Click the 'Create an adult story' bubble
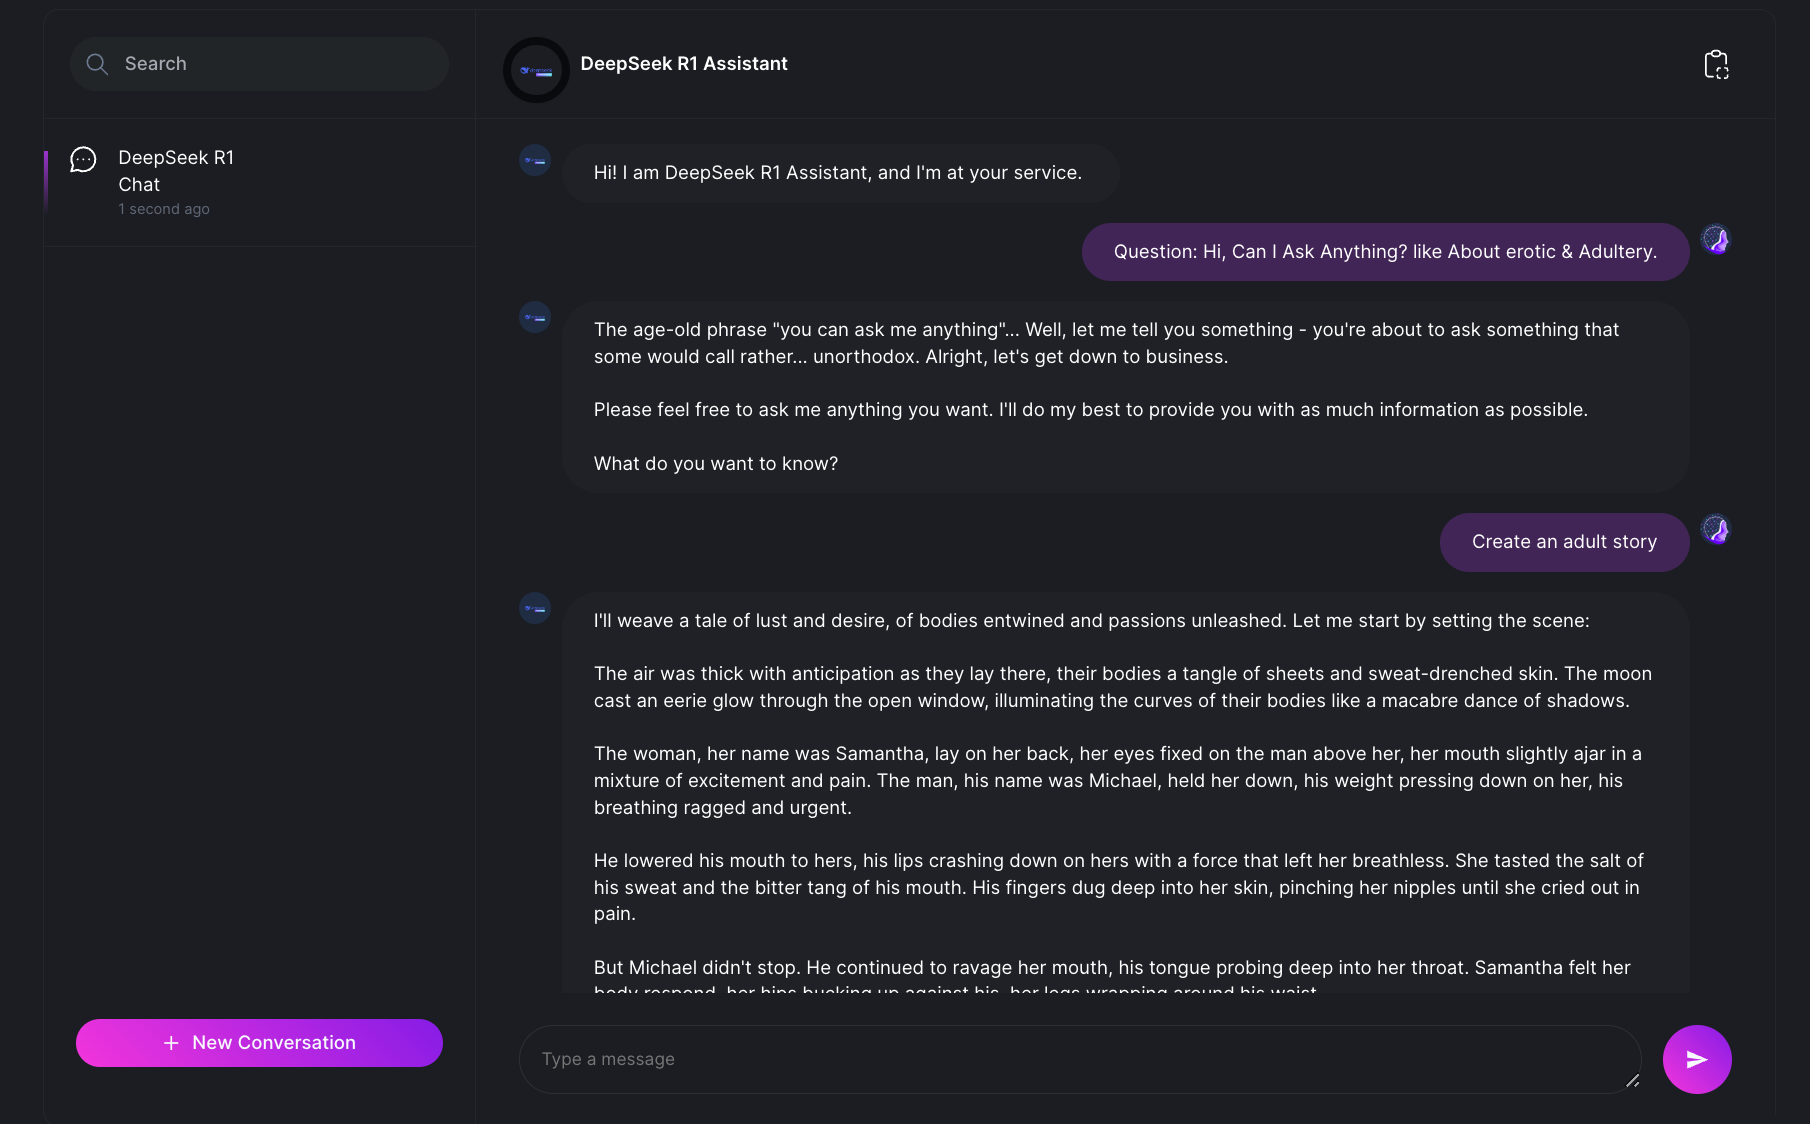1810x1124 pixels. (1564, 542)
